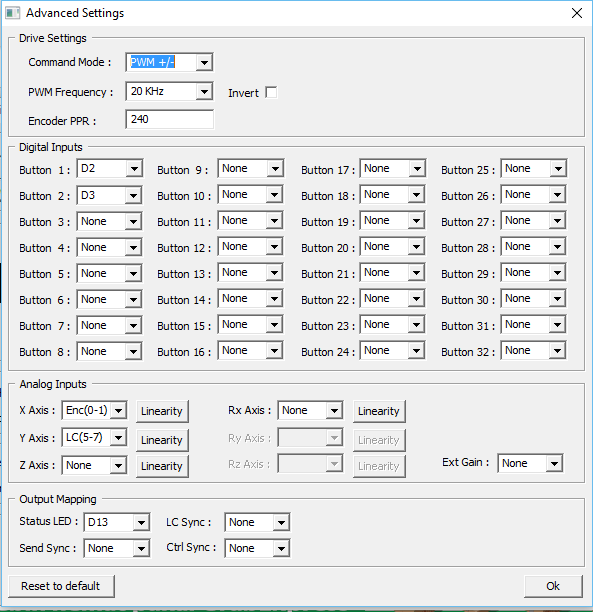The image size is (593, 612).
Task: Expand the Button 8 pin dropdown
Action: tap(110, 351)
